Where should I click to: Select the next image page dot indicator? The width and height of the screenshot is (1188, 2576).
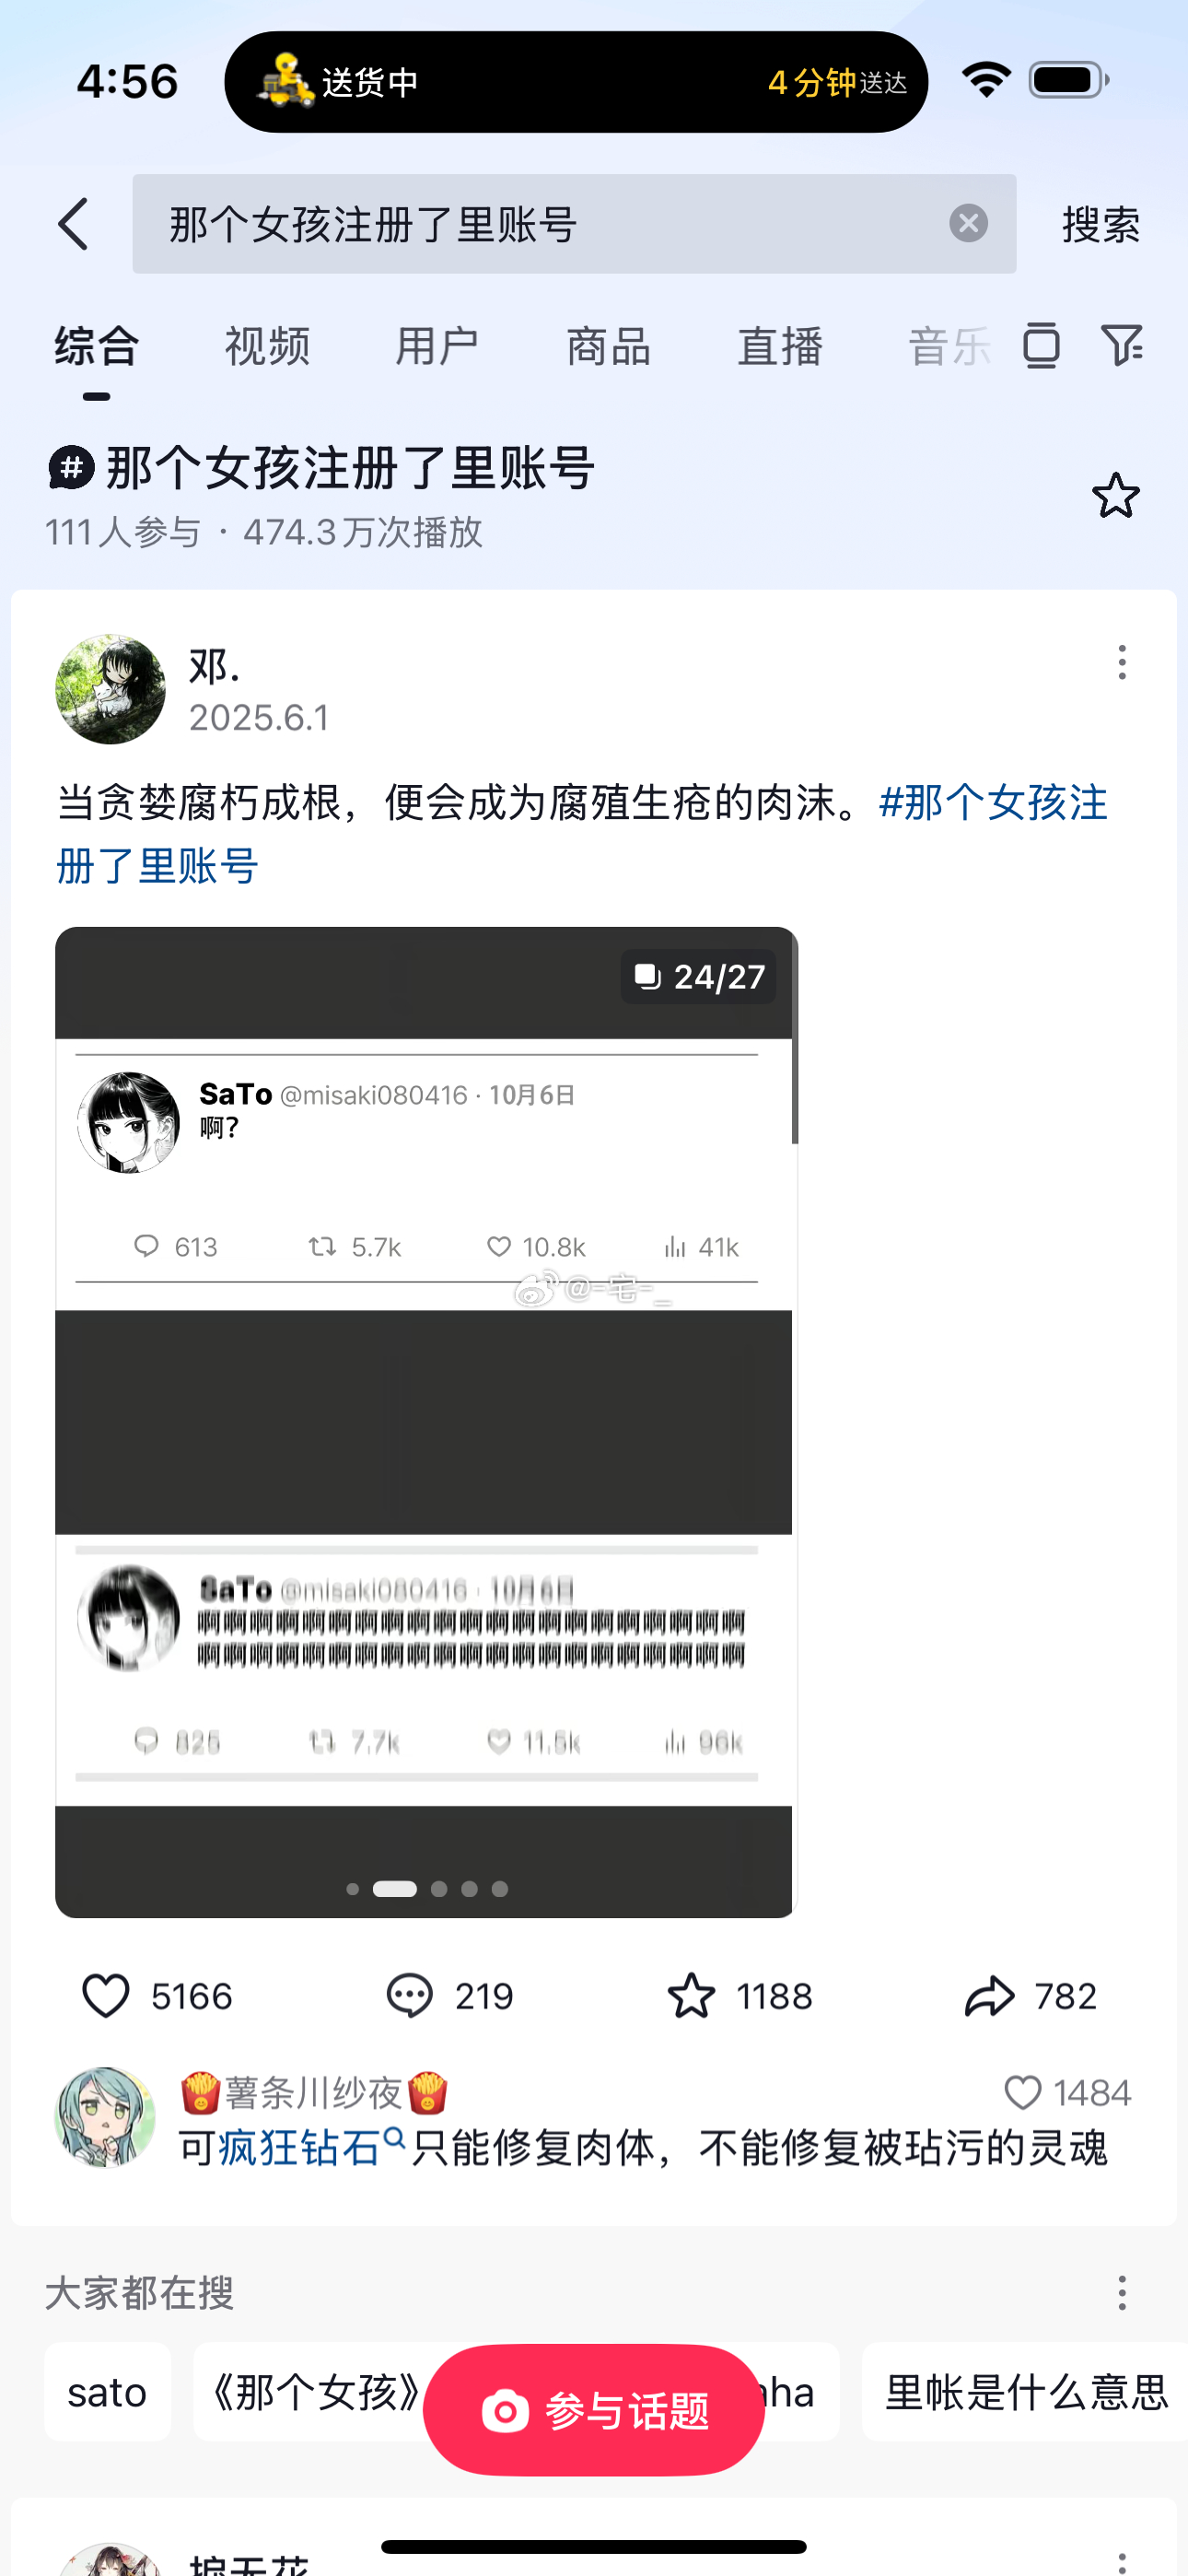click(x=439, y=1888)
